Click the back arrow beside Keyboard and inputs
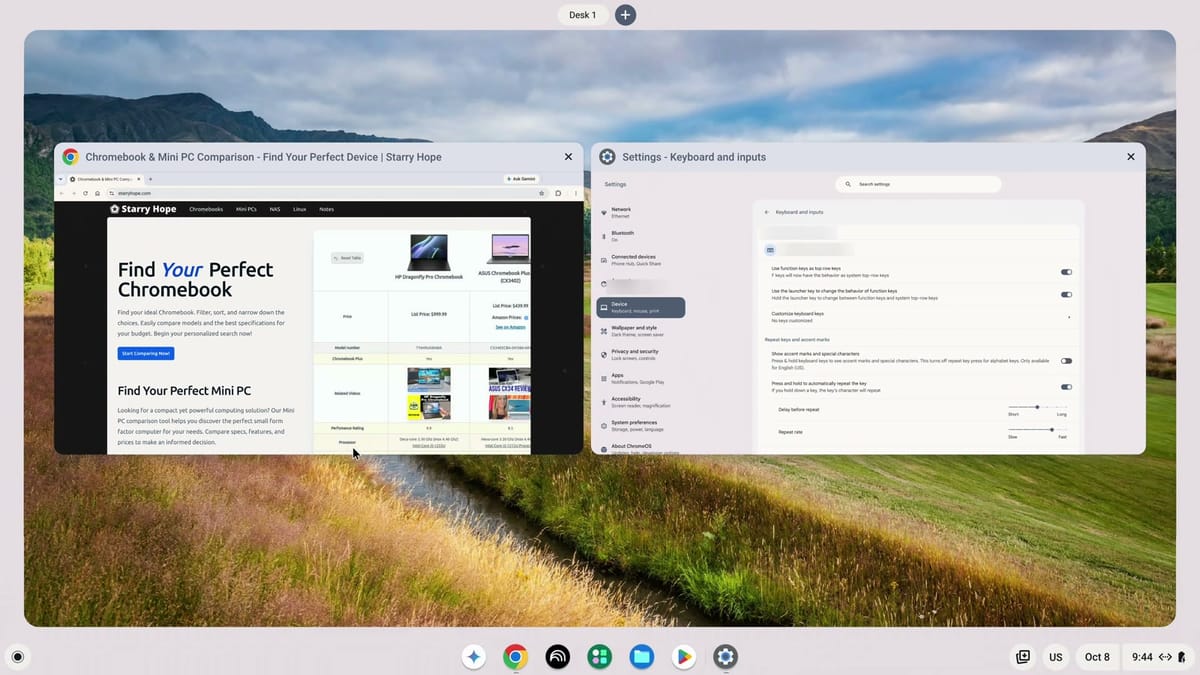The width and height of the screenshot is (1200, 675). pos(767,212)
